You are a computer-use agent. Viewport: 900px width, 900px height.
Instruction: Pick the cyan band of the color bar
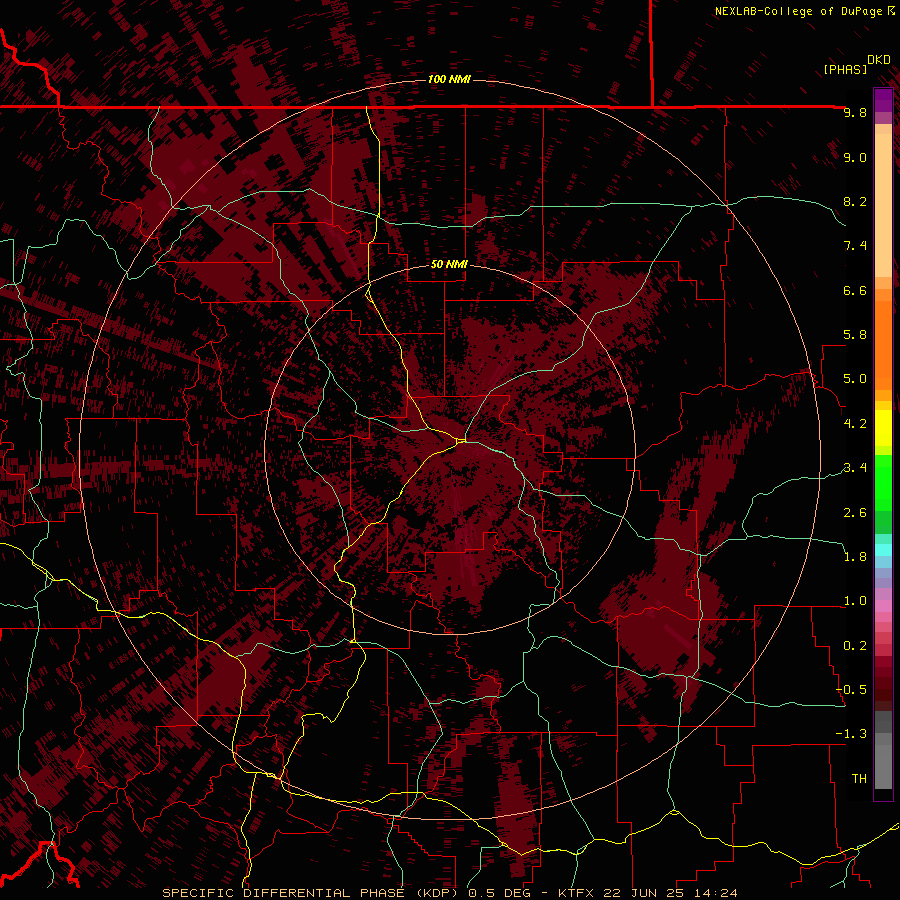click(x=883, y=550)
